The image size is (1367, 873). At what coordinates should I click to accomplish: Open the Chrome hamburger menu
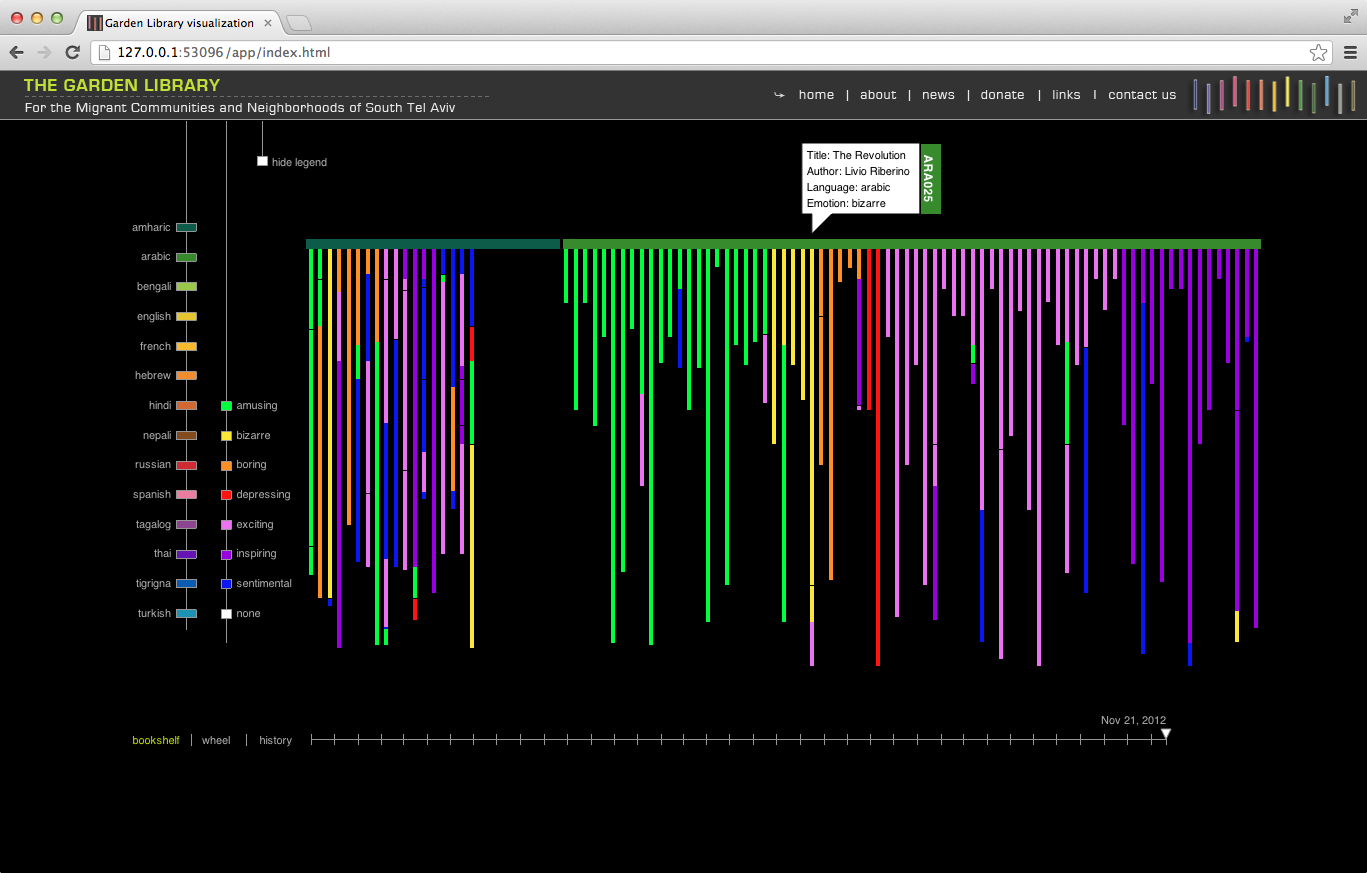point(1349,53)
